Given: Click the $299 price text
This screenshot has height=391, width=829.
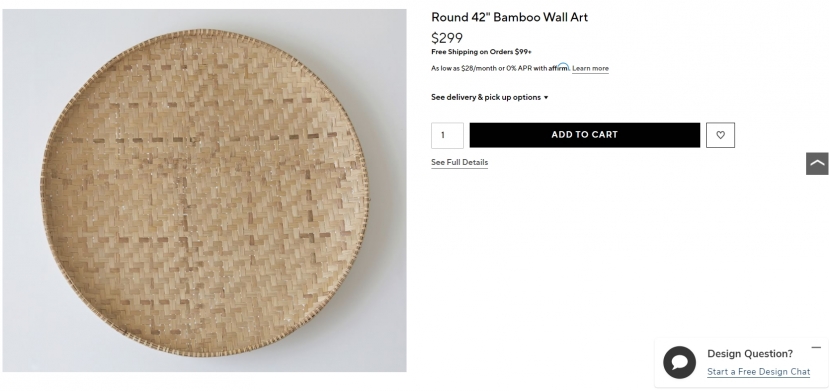Looking at the screenshot, I should 447,38.
